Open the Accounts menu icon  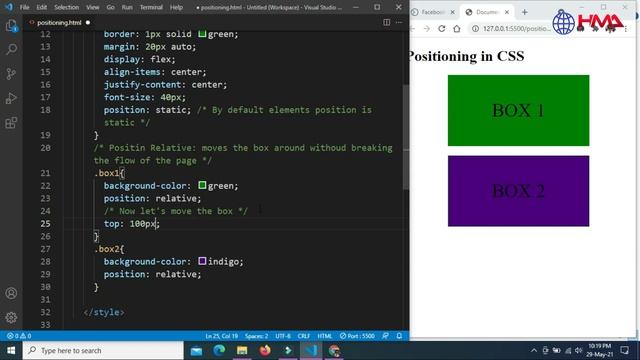point(11,293)
